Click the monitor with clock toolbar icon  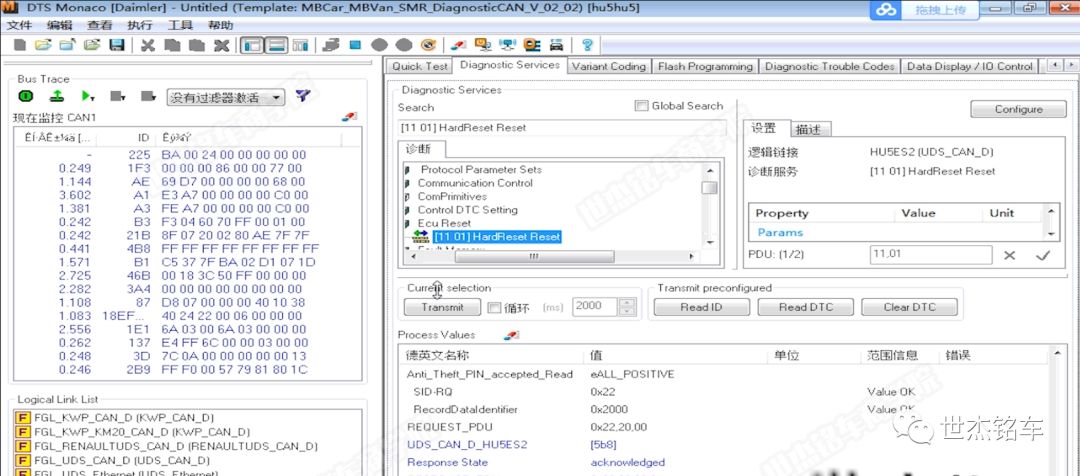pos(484,45)
